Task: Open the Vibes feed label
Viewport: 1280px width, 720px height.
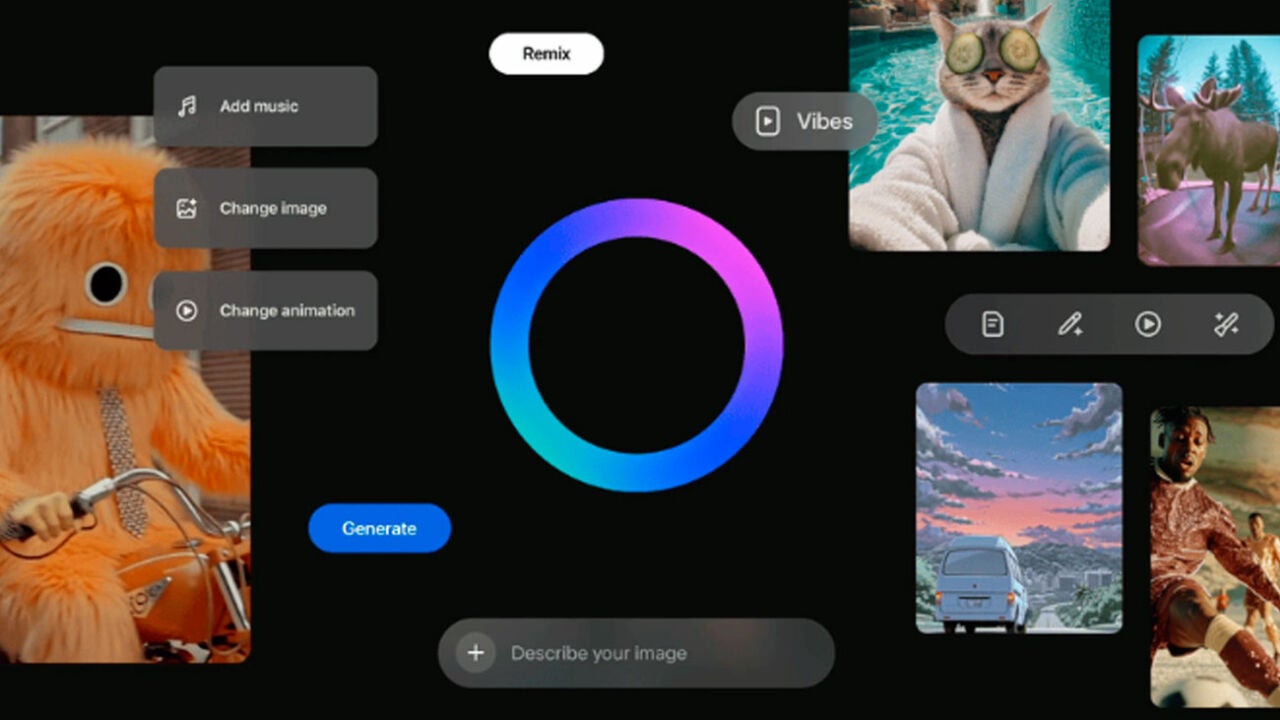Action: (x=805, y=122)
